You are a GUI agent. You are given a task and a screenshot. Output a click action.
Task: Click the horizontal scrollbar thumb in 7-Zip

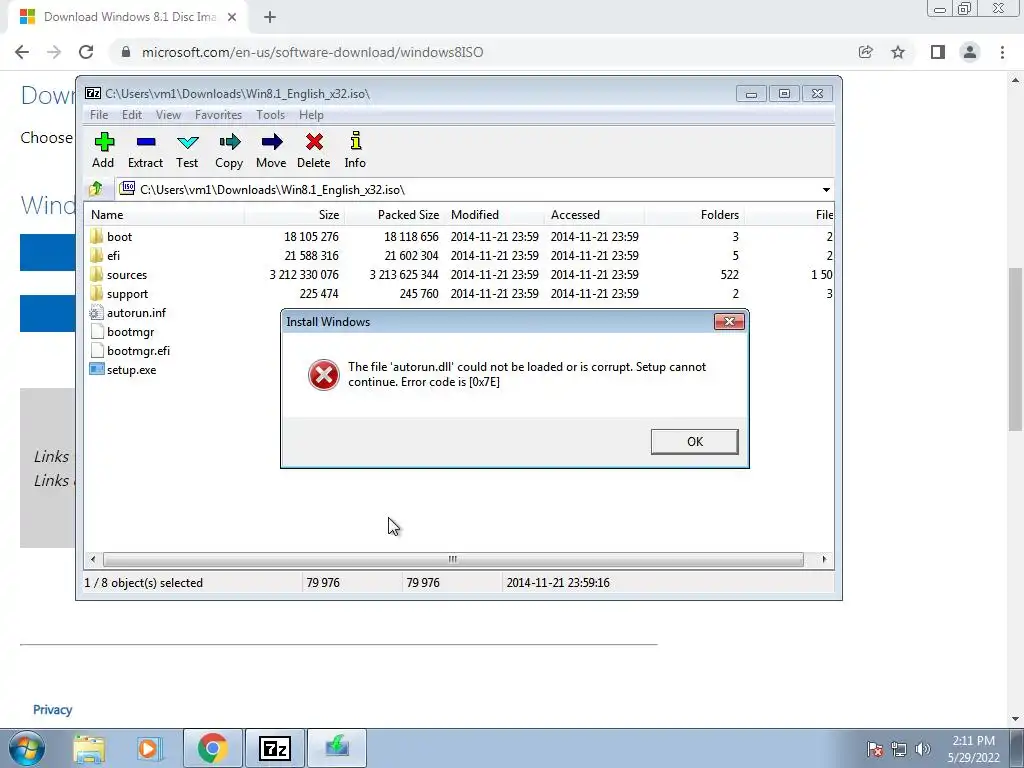tap(453, 560)
